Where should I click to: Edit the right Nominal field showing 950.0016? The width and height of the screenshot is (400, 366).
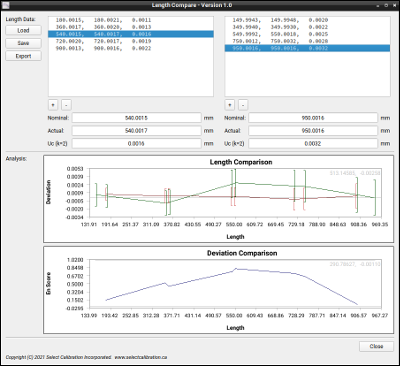(x=313, y=118)
